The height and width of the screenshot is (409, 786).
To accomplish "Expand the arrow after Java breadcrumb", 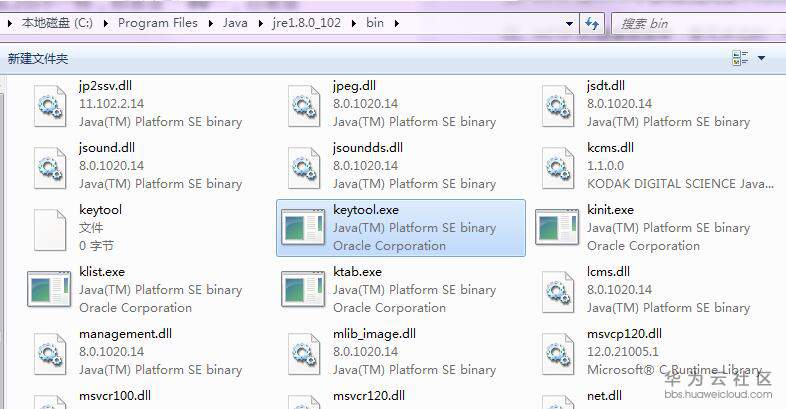I will pos(260,23).
